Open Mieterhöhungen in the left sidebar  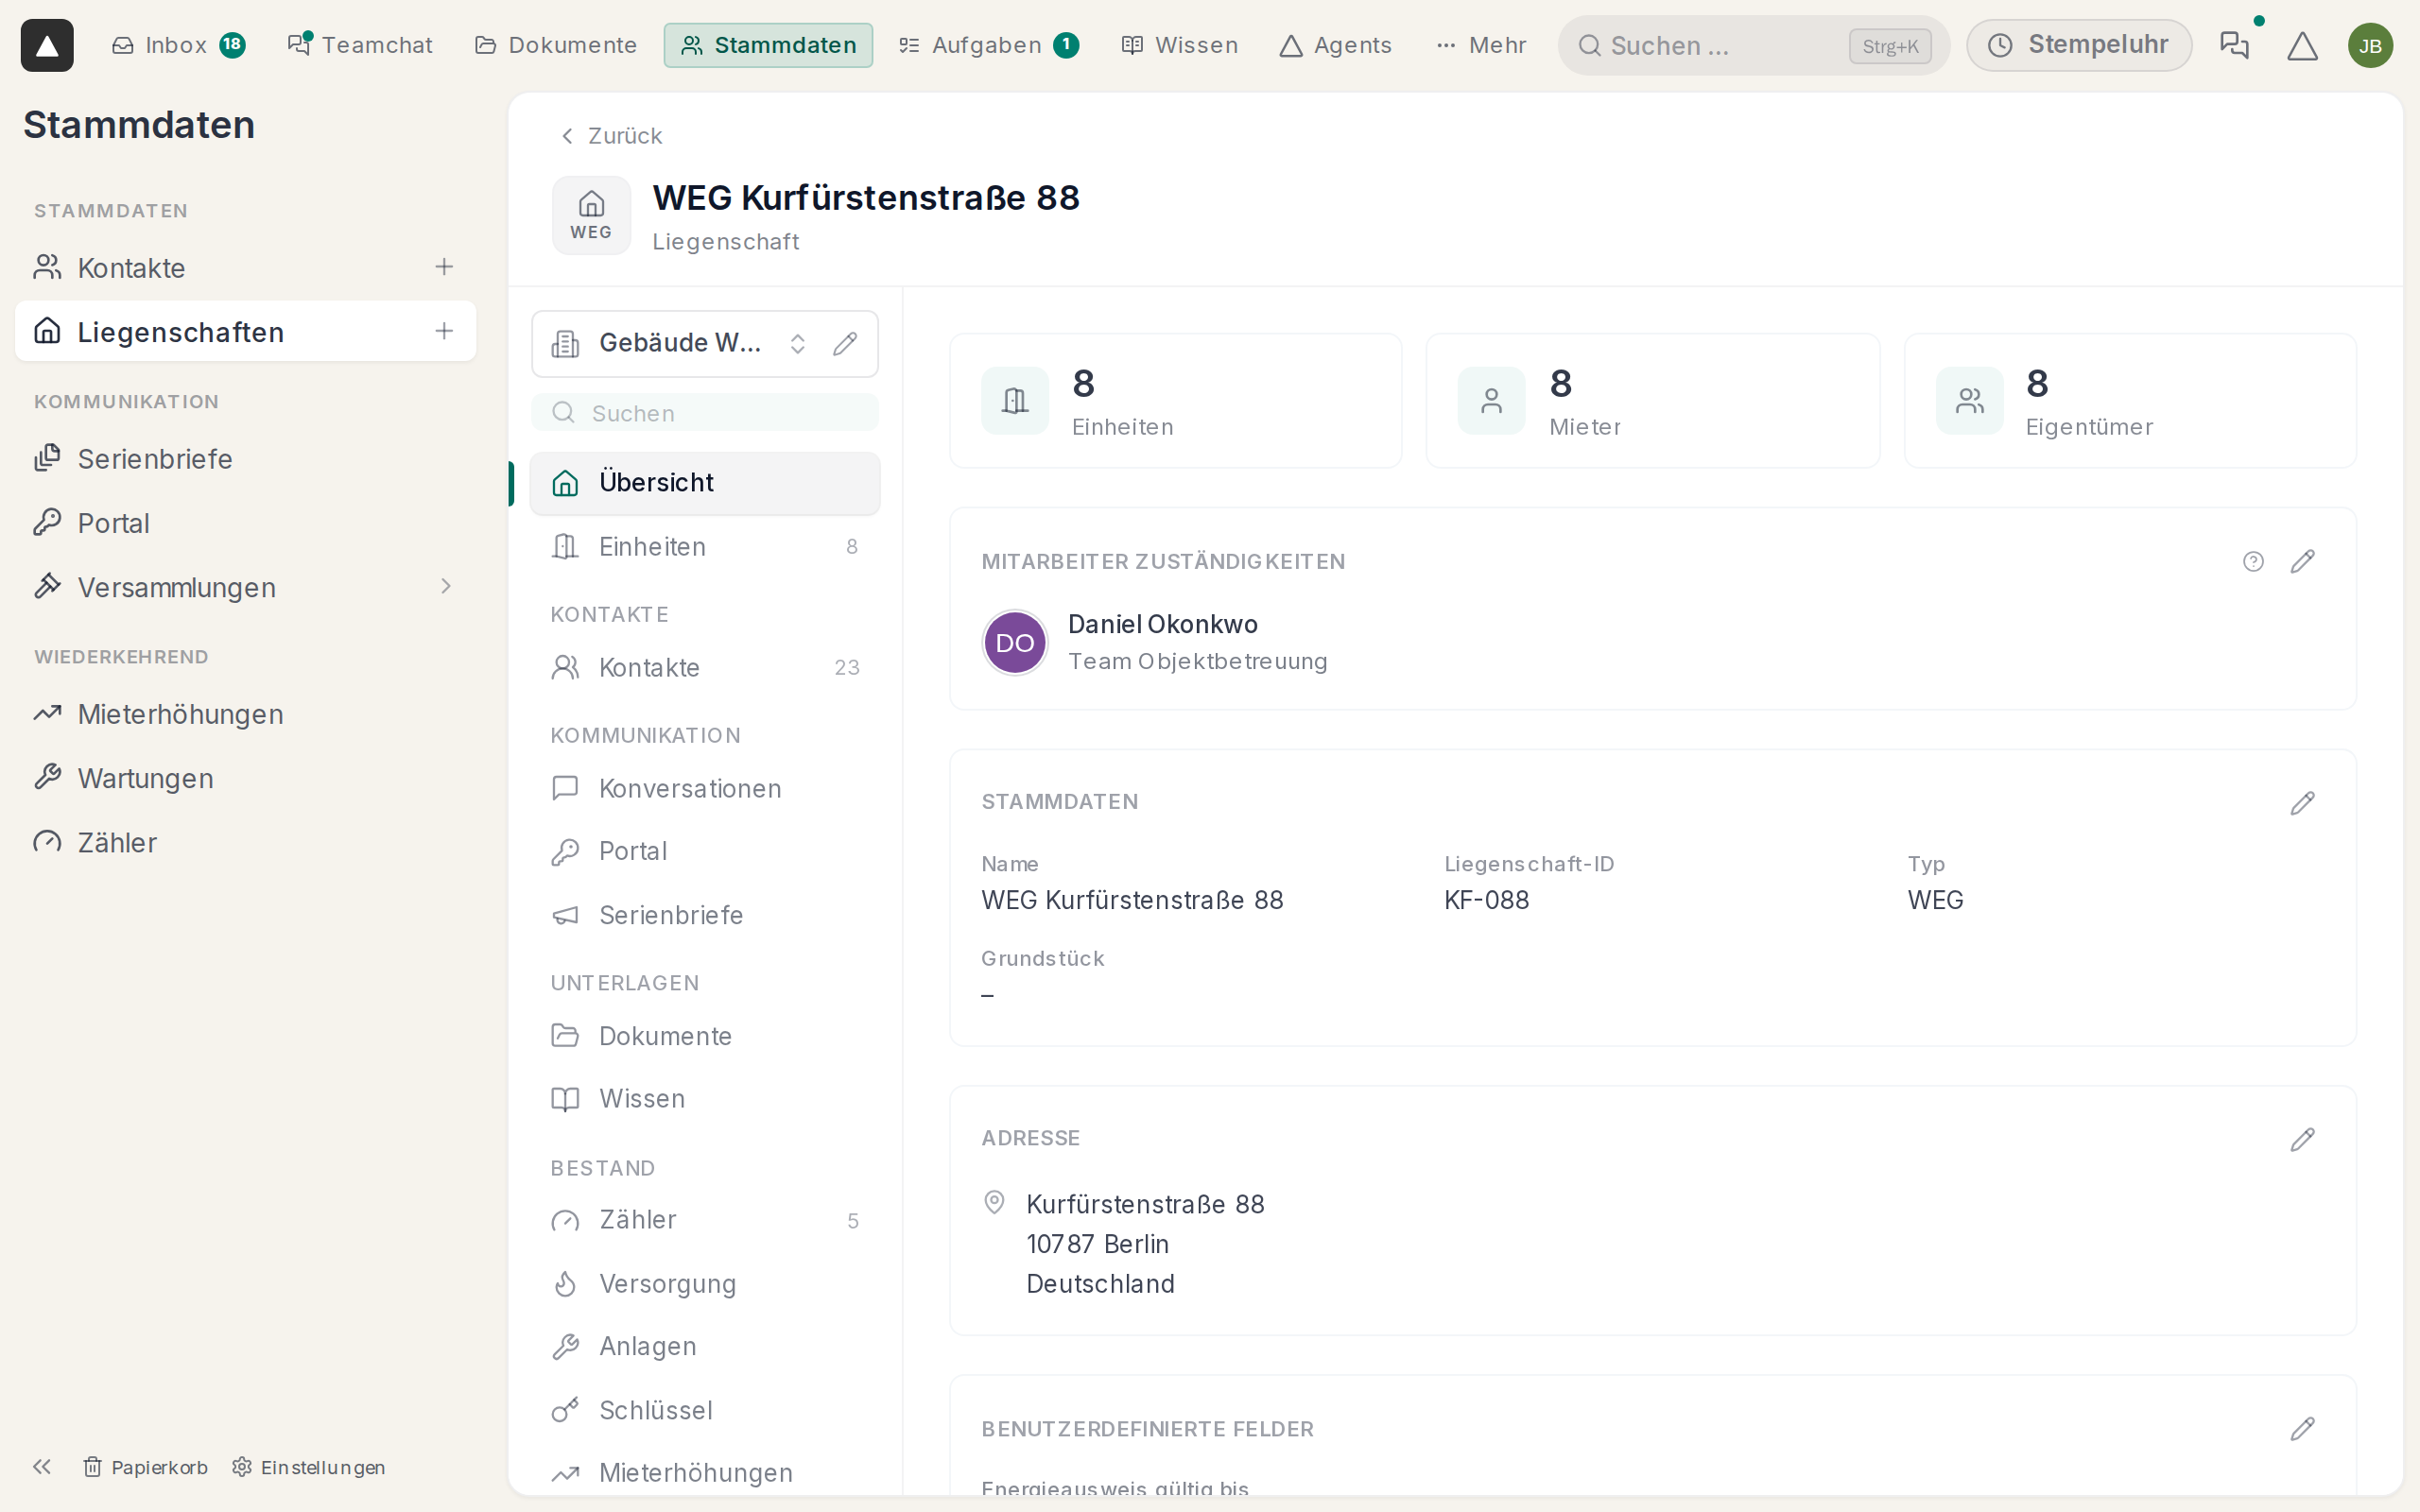point(245,714)
